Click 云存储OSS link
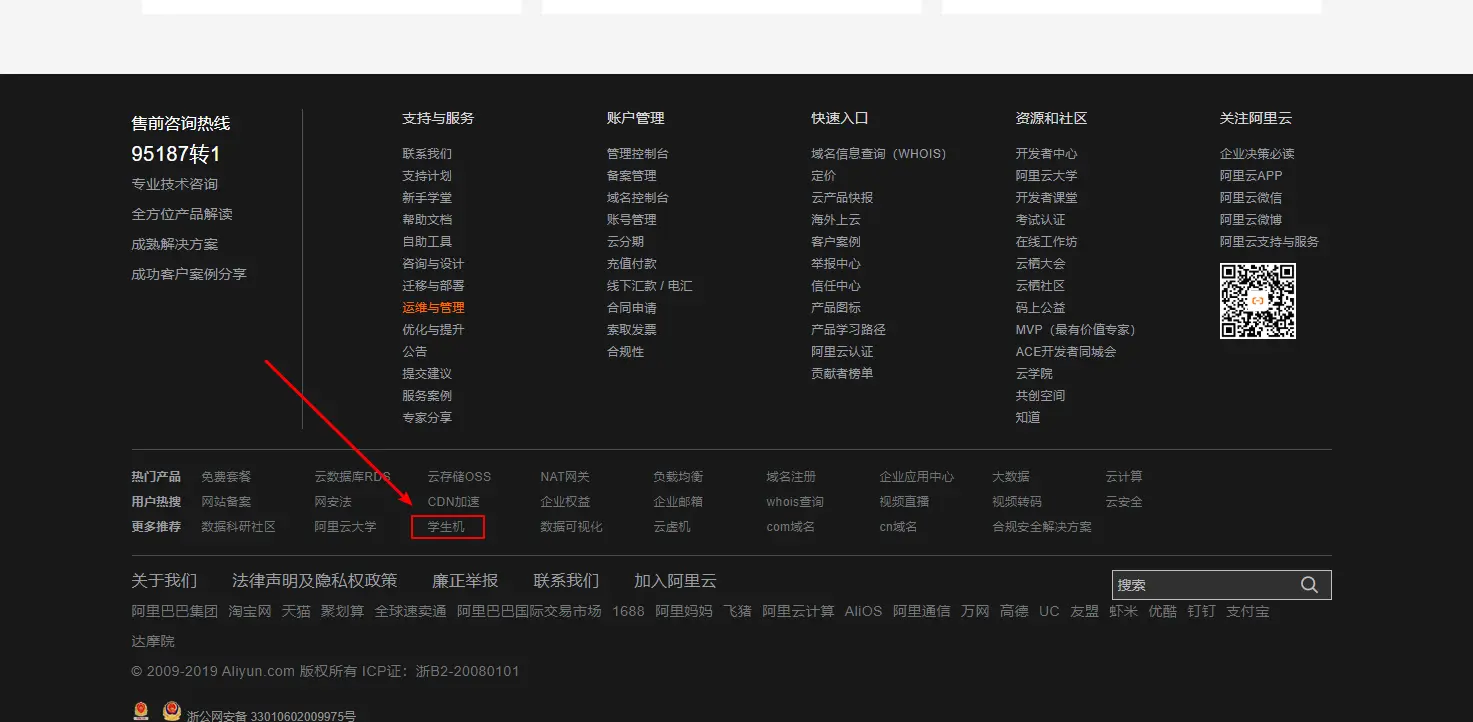 pyautogui.click(x=459, y=477)
